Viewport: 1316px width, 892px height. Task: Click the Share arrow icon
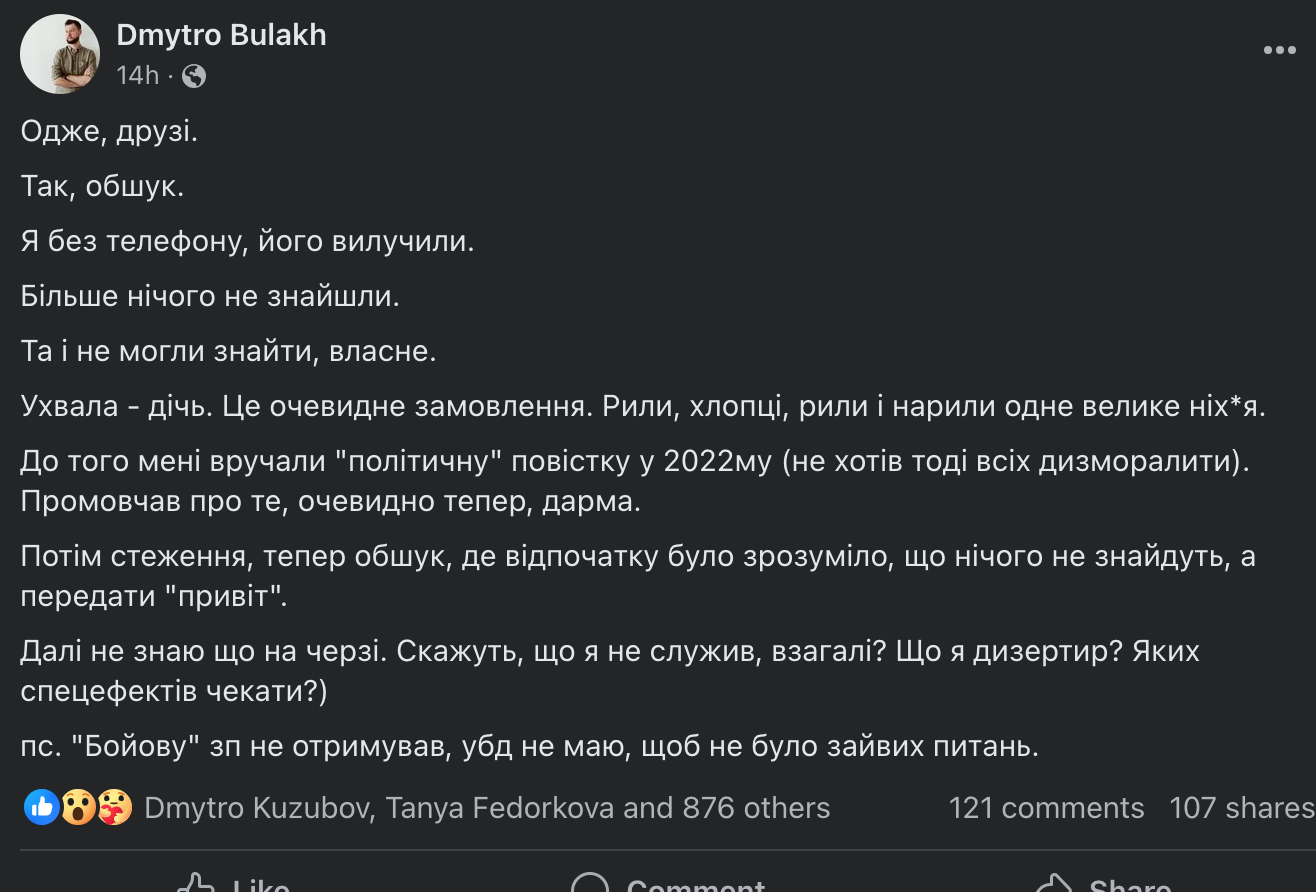point(1054,884)
